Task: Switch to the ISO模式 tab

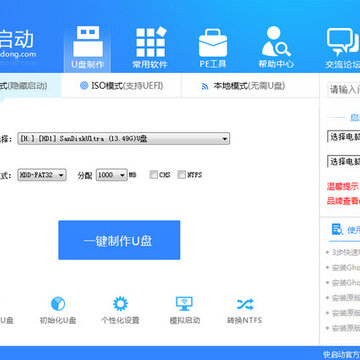Action: pyautogui.click(x=122, y=86)
